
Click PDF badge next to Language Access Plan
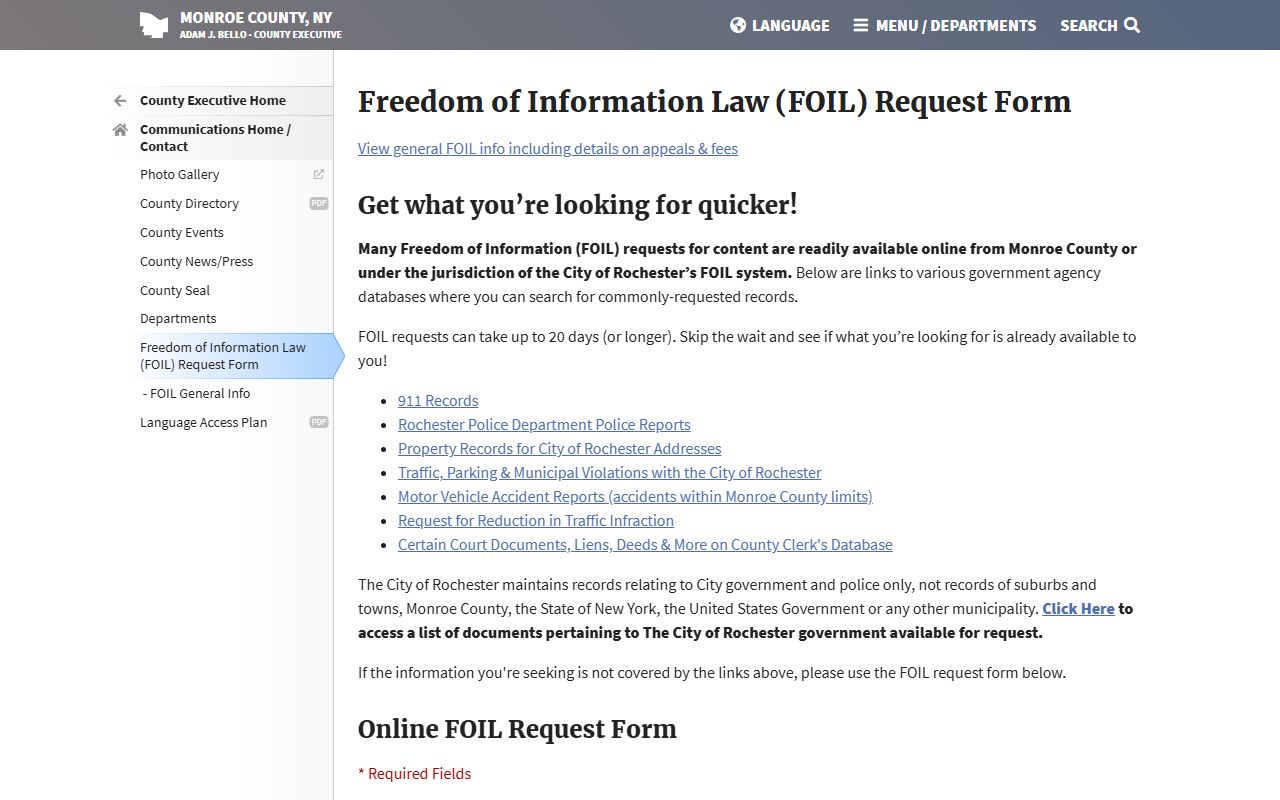point(318,422)
